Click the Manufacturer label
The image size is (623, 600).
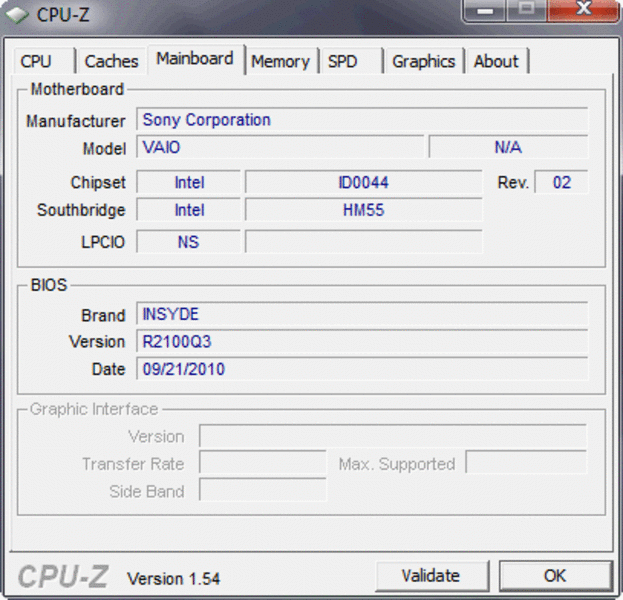pyautogui.click(x=76, y=121)
